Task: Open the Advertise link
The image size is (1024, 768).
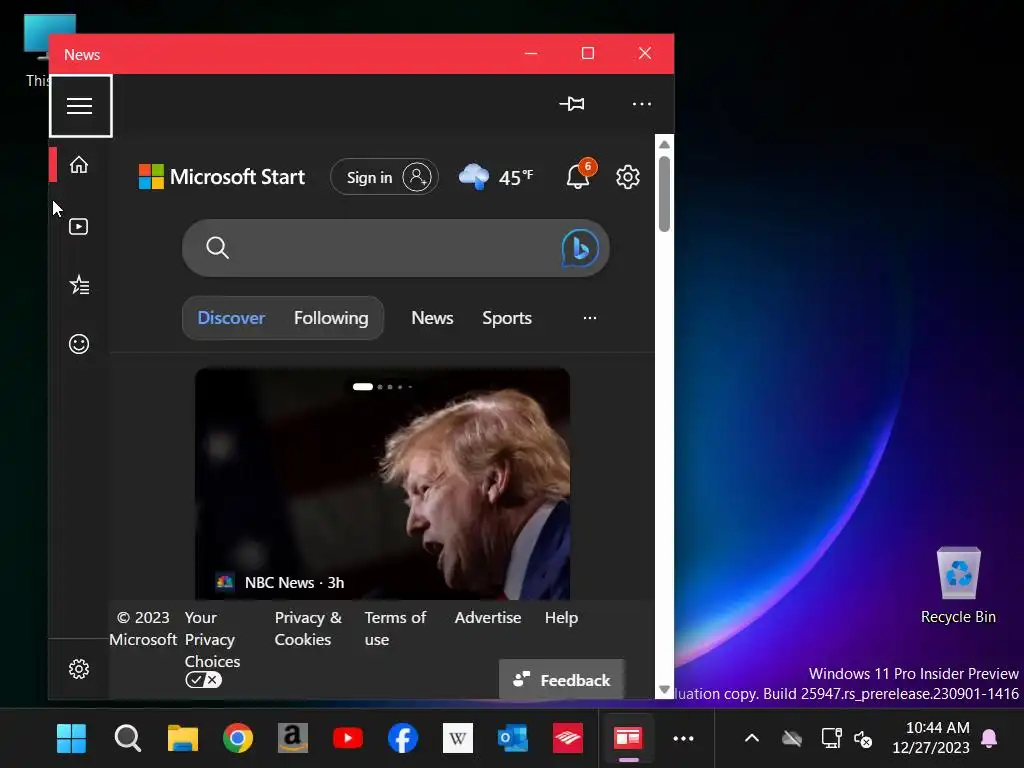Action: [x=488, y=618]
